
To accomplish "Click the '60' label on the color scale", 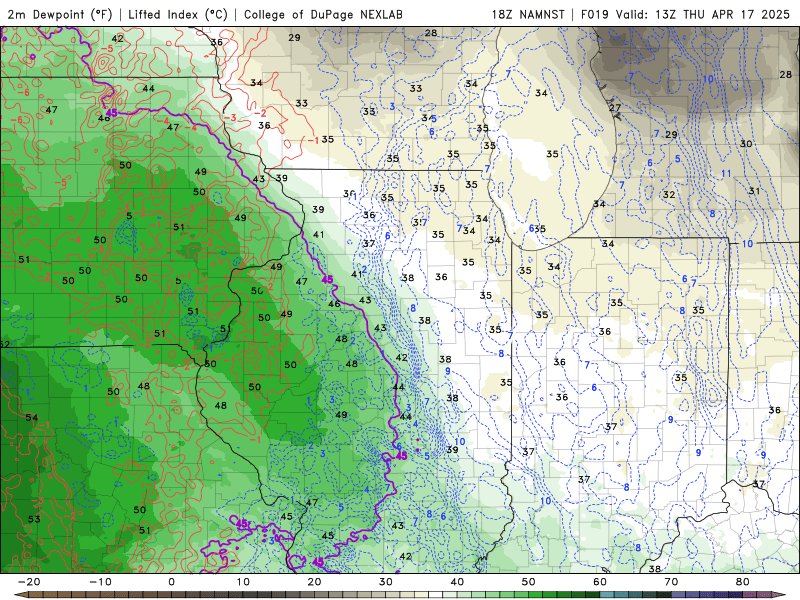I will pos(600,582).
